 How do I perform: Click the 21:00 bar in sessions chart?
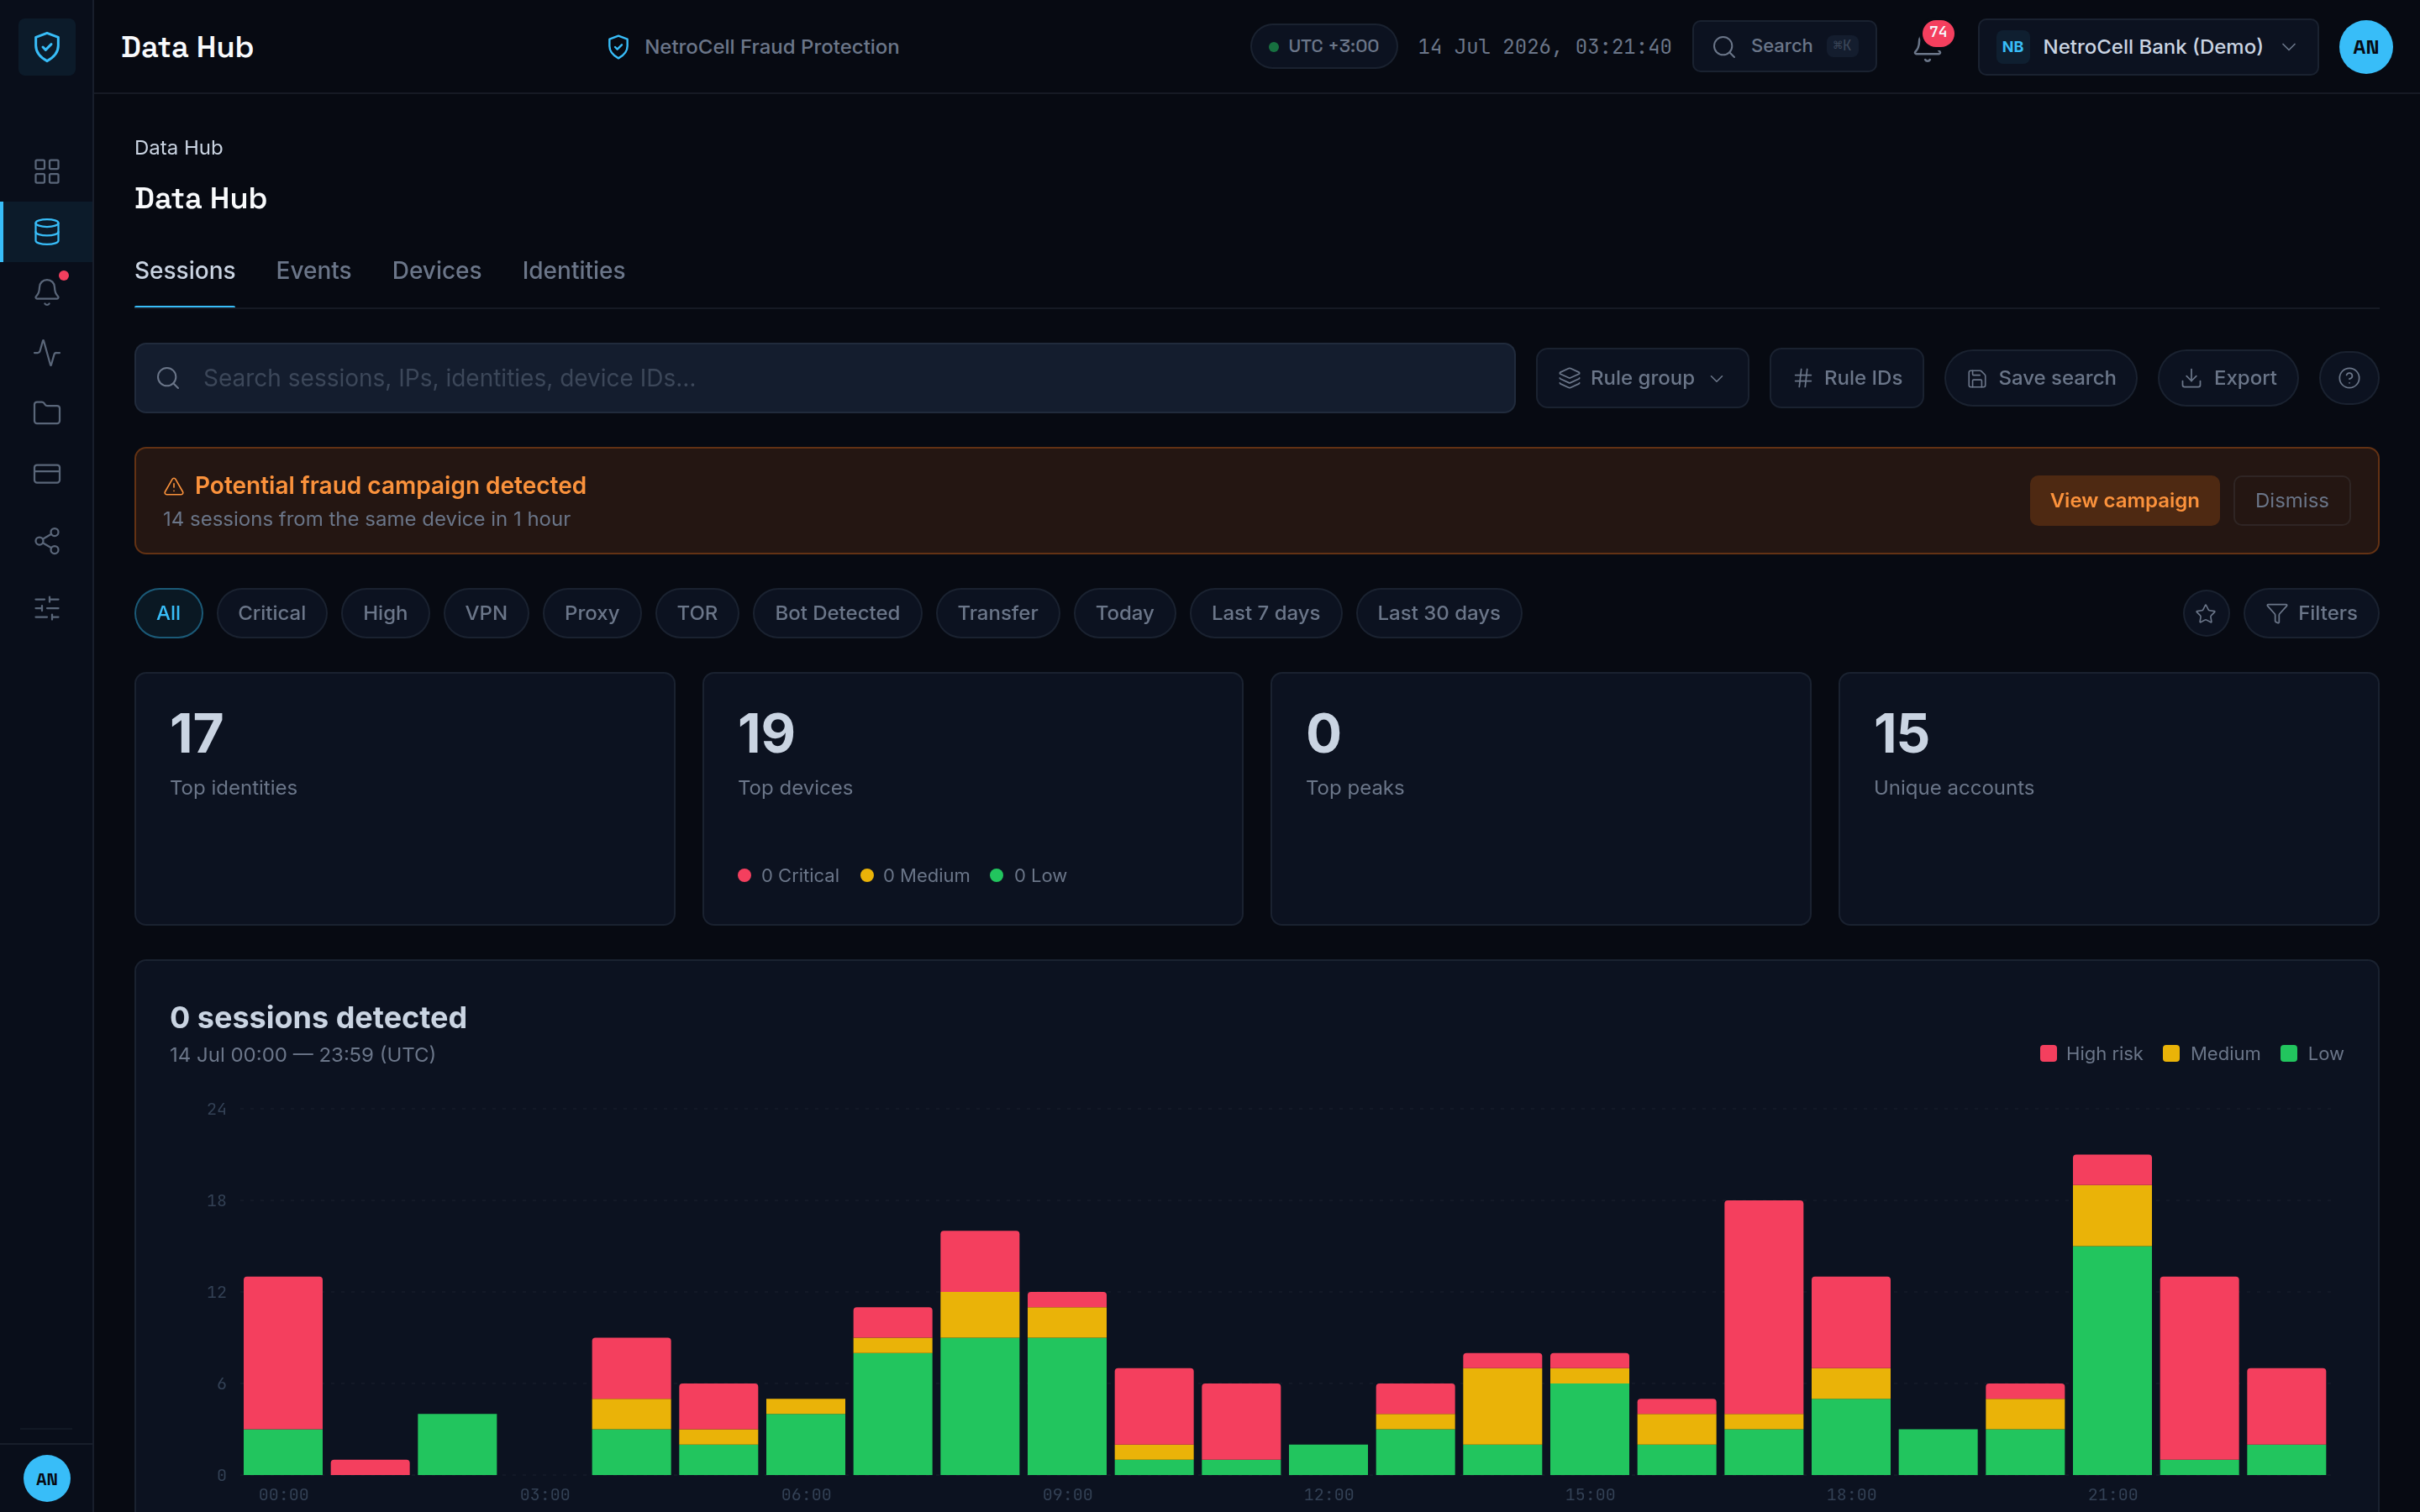click(2112, 1314)
